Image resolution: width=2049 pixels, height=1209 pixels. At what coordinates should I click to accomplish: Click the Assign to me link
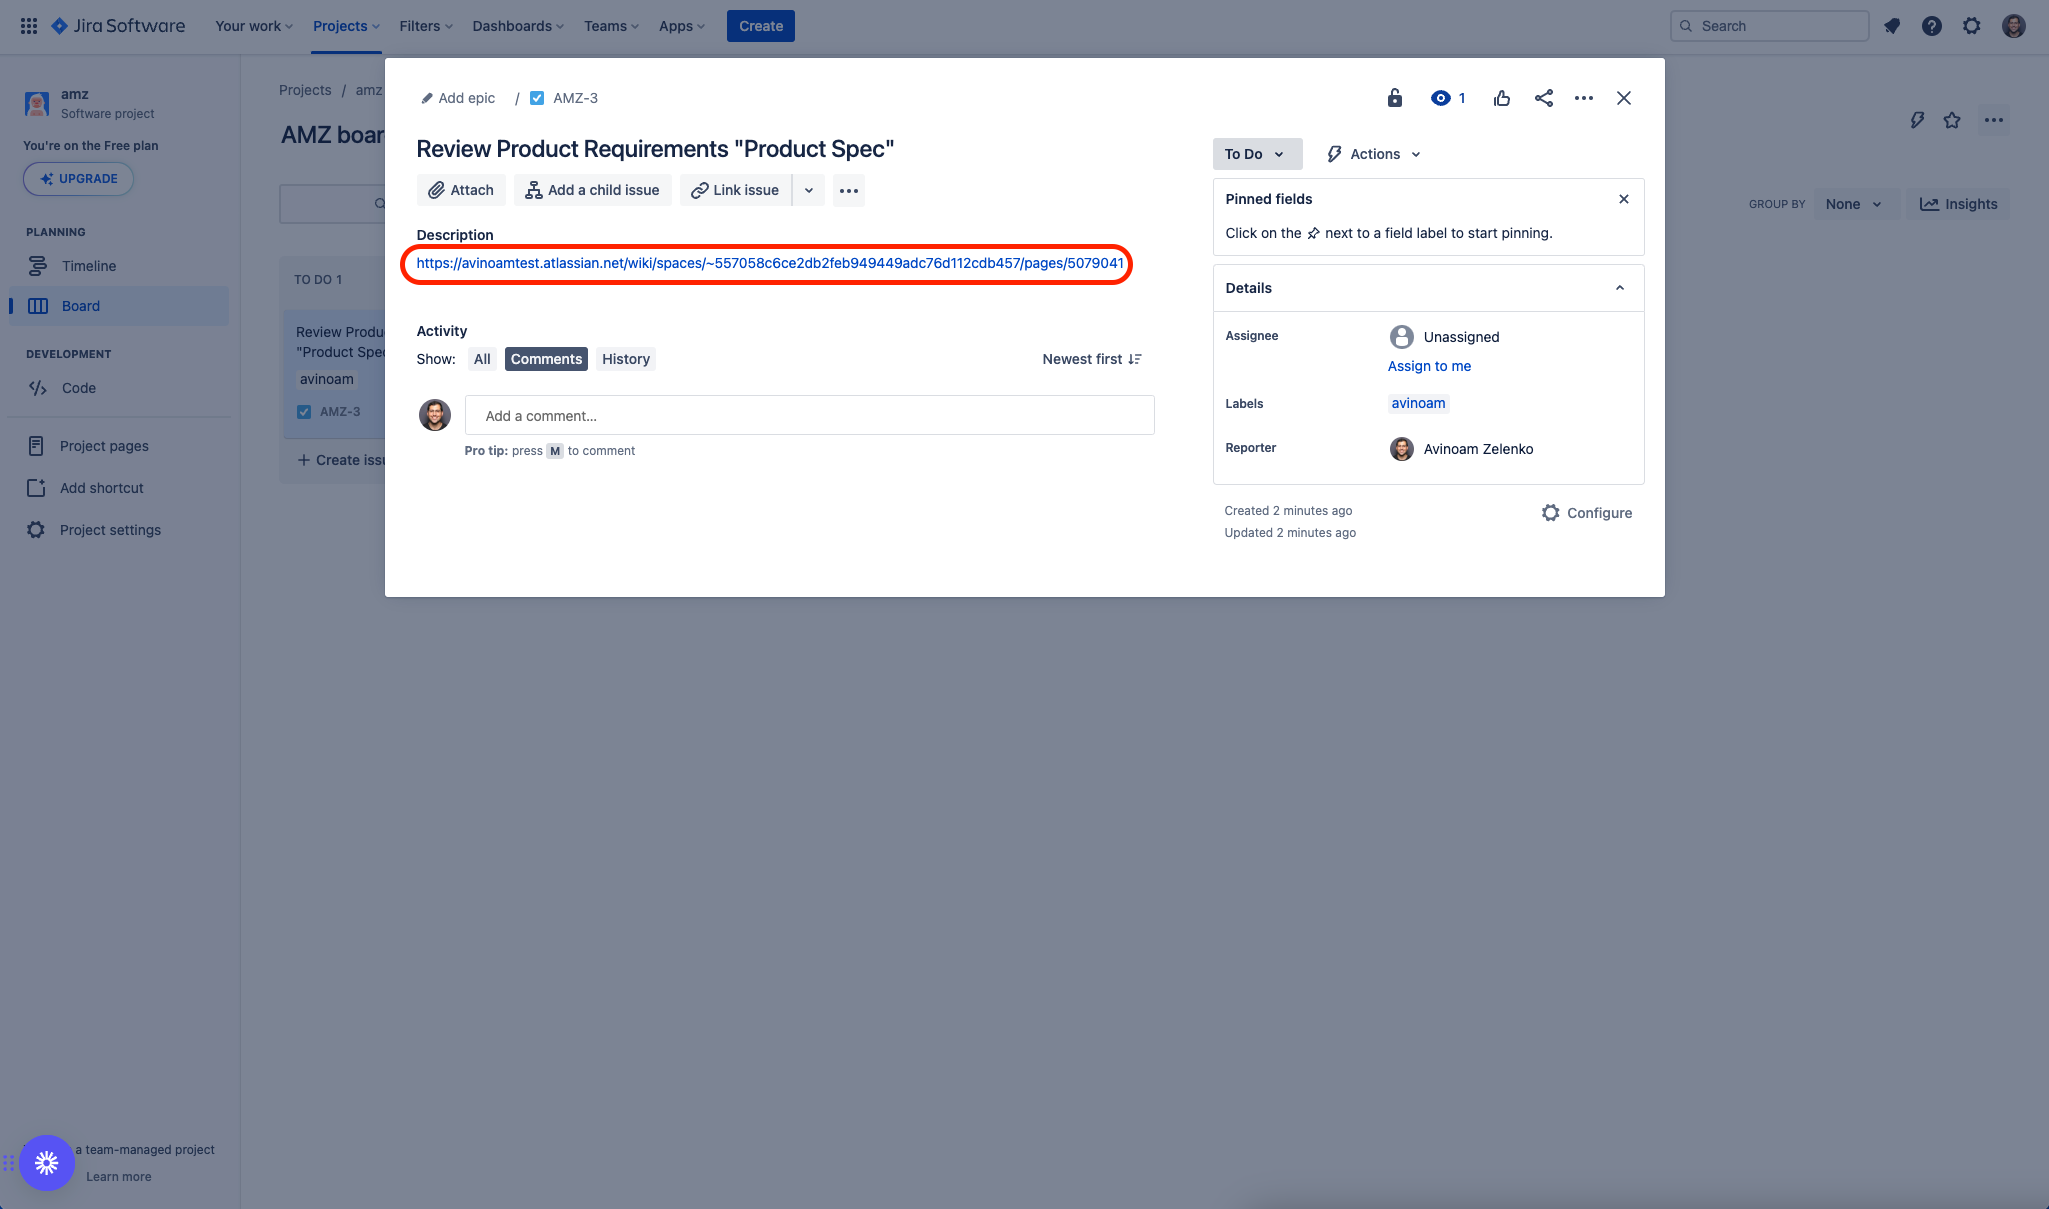[x=1429, y=366]
